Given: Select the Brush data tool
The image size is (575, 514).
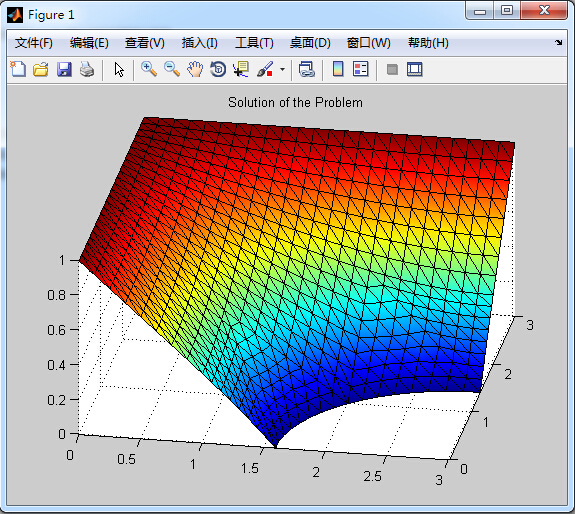Looking at the screenshot, I should pos(265,69).
